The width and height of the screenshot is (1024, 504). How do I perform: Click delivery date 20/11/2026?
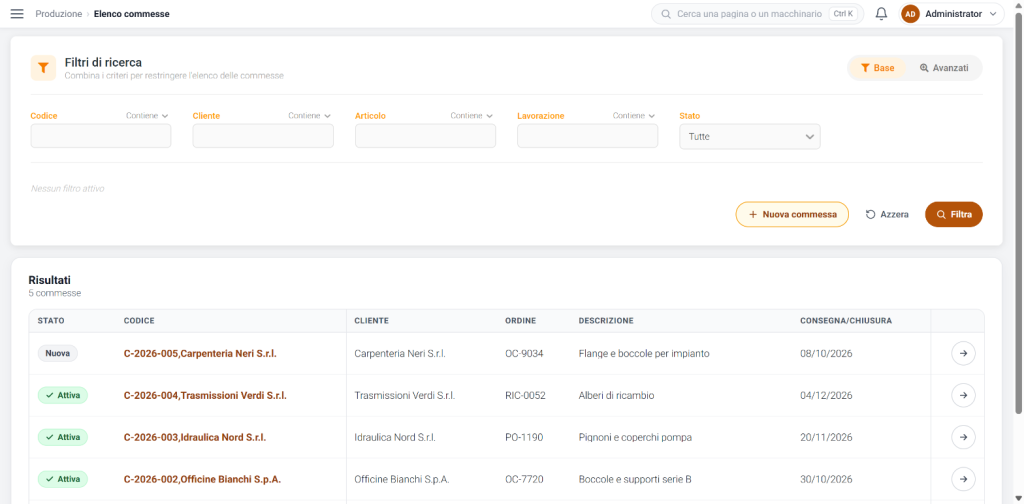(x=826, y=437)
